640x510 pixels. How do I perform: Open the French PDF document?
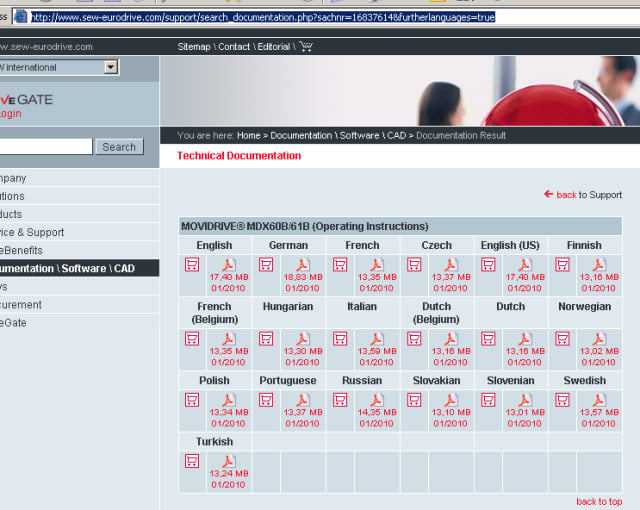coord(377,265)
